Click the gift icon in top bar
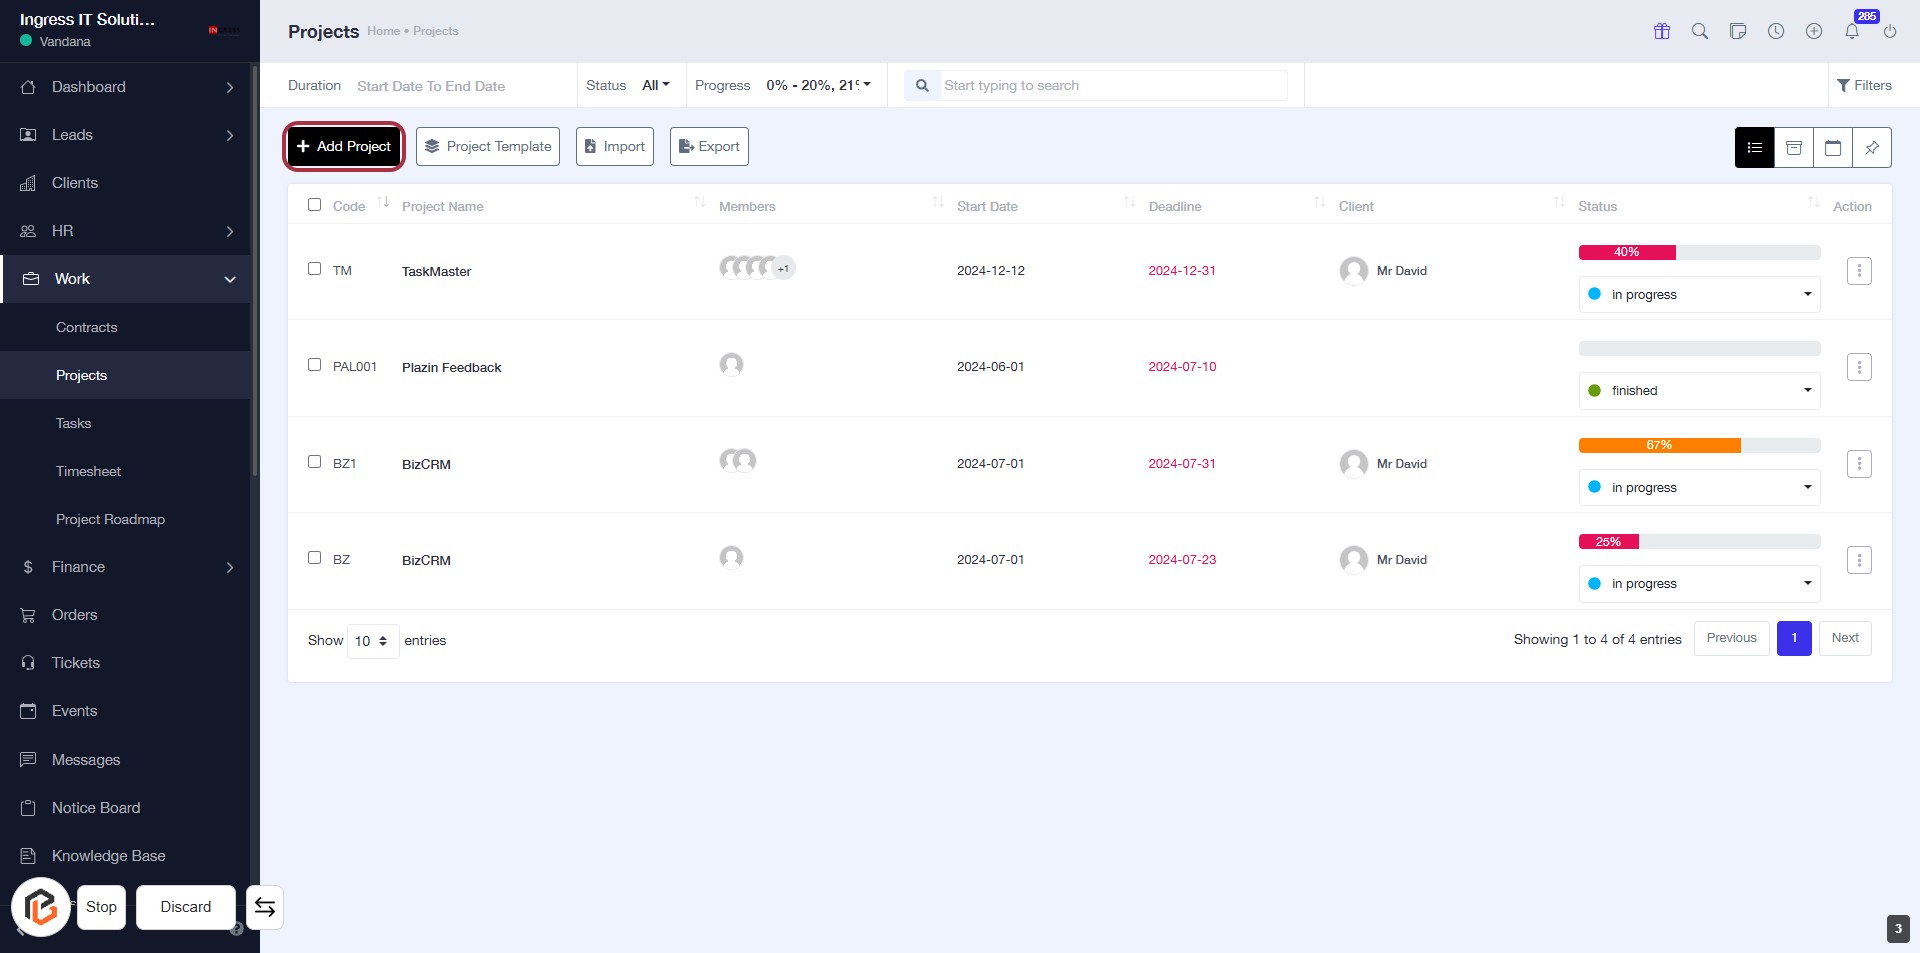The width and height of the screenshot is (1920, 953). pyautogui.click(x=1662, y=31)
